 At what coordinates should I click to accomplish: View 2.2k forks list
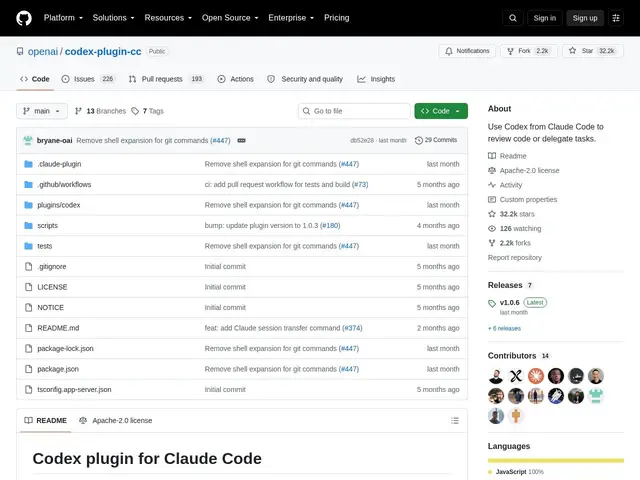tap(509, 243)
